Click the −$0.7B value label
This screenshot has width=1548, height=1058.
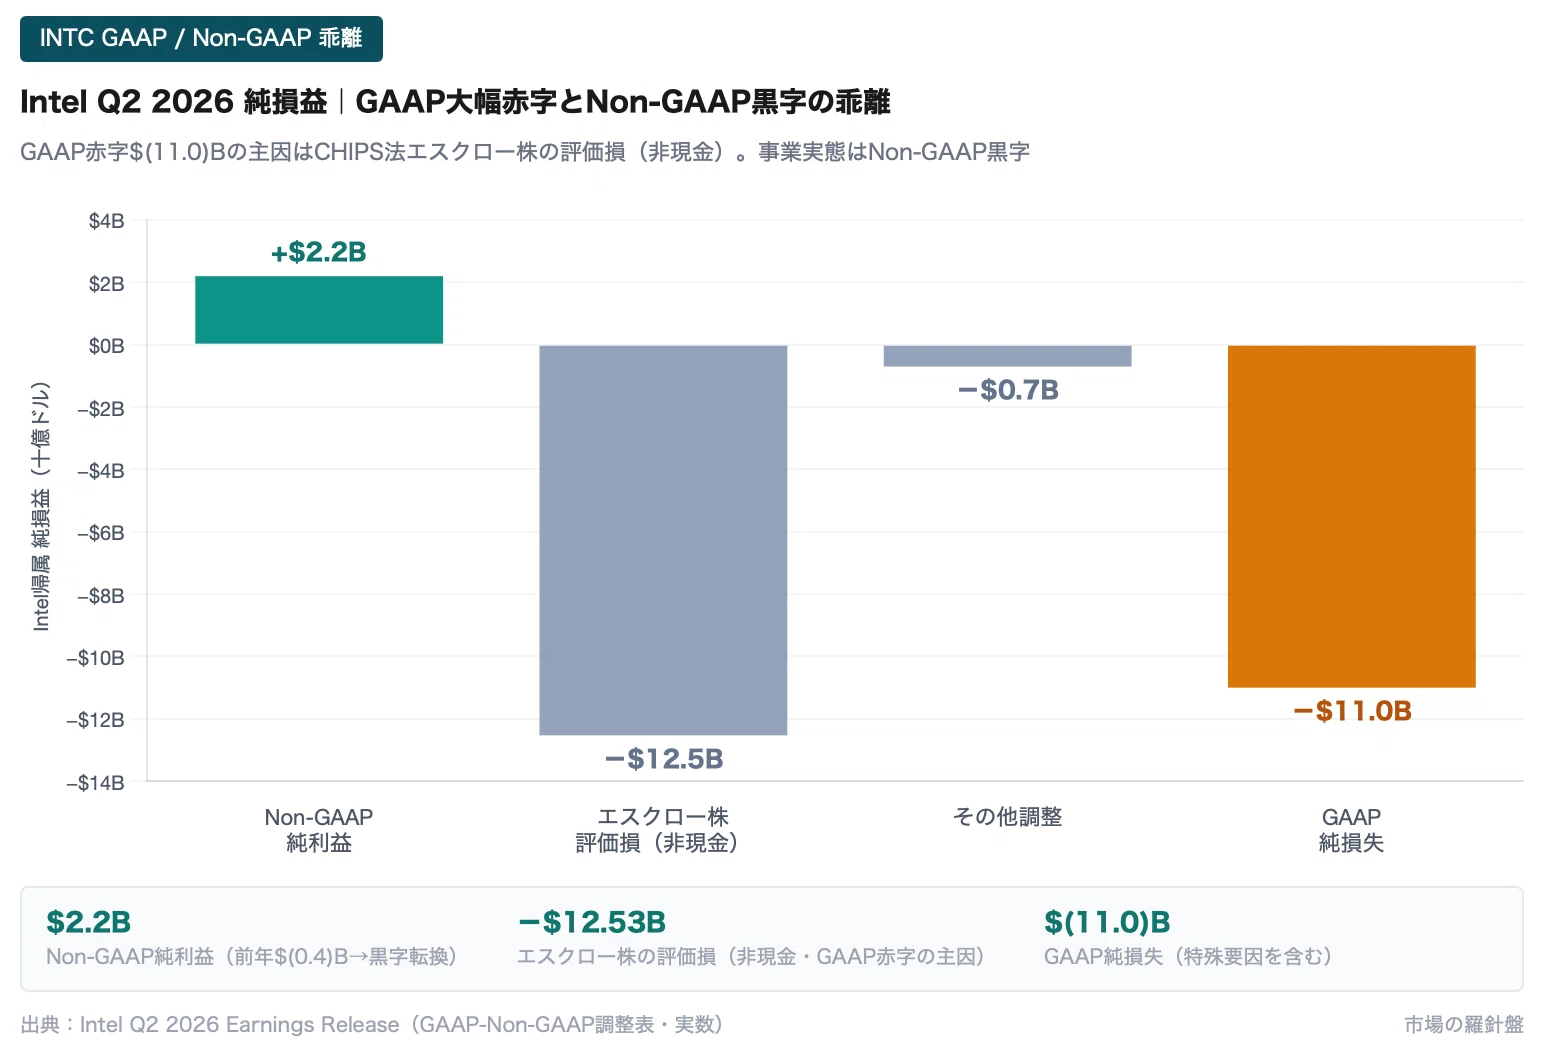[x=1008, y=390]
